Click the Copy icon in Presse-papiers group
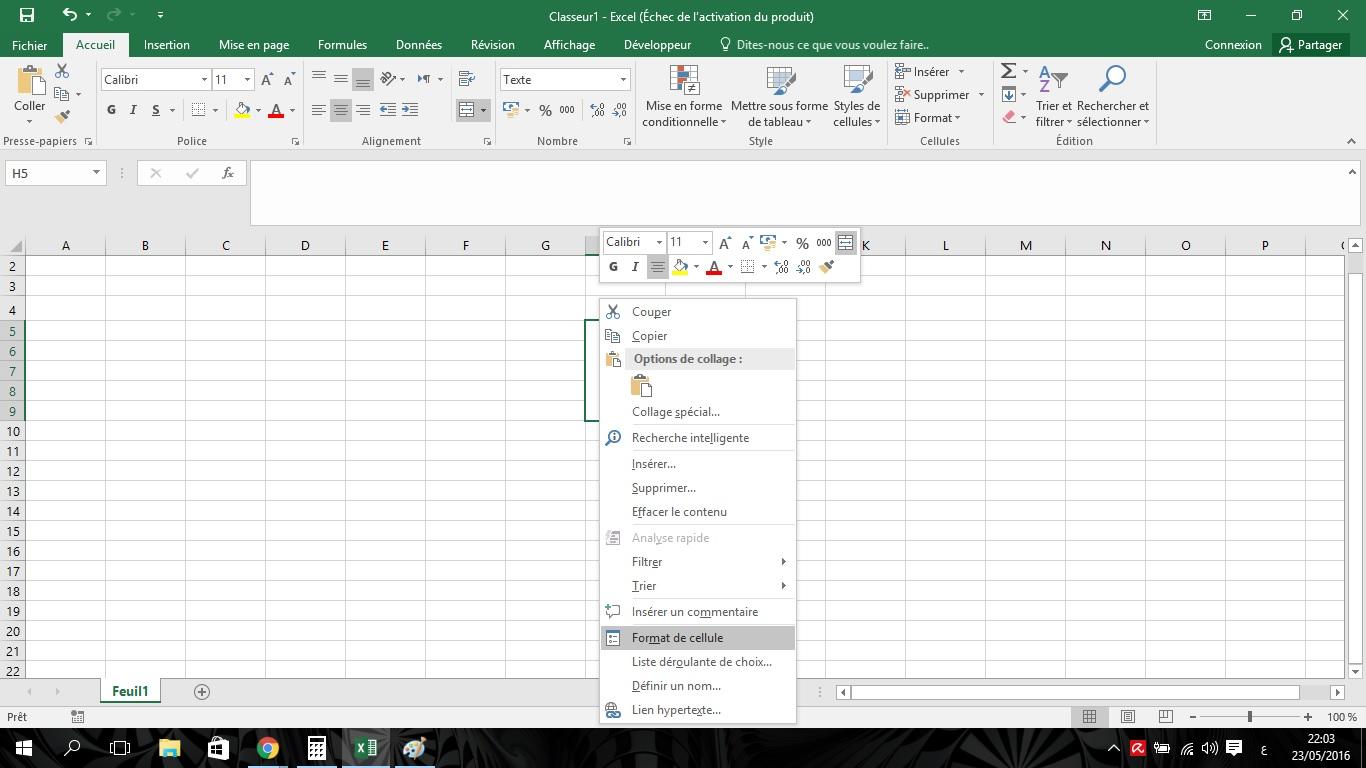 (x=62, y=95)
